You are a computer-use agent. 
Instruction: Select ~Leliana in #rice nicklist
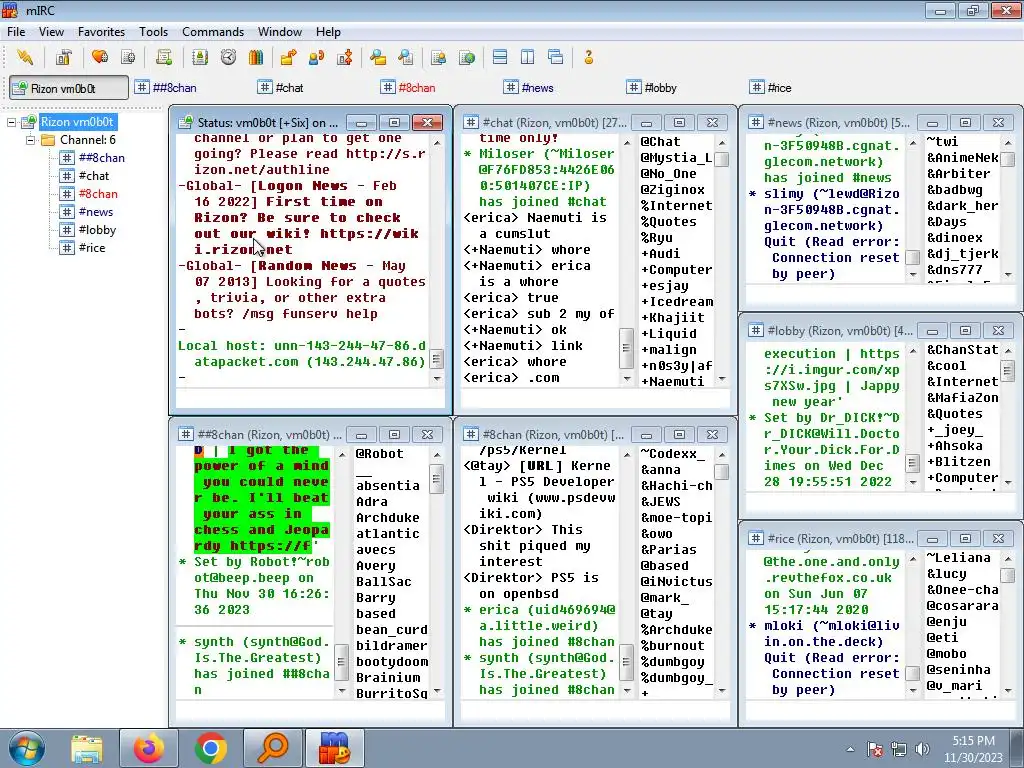[959, 557]
